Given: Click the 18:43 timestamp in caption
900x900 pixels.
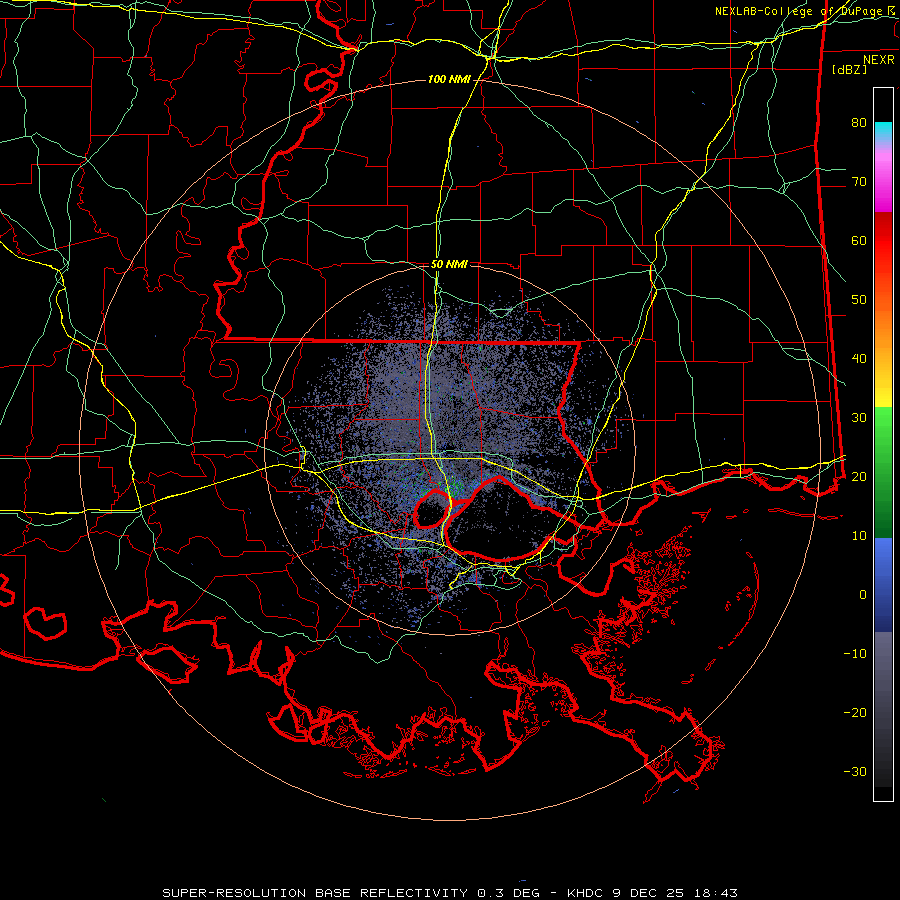Looking at the screenshot, I should tap(715, 893).
